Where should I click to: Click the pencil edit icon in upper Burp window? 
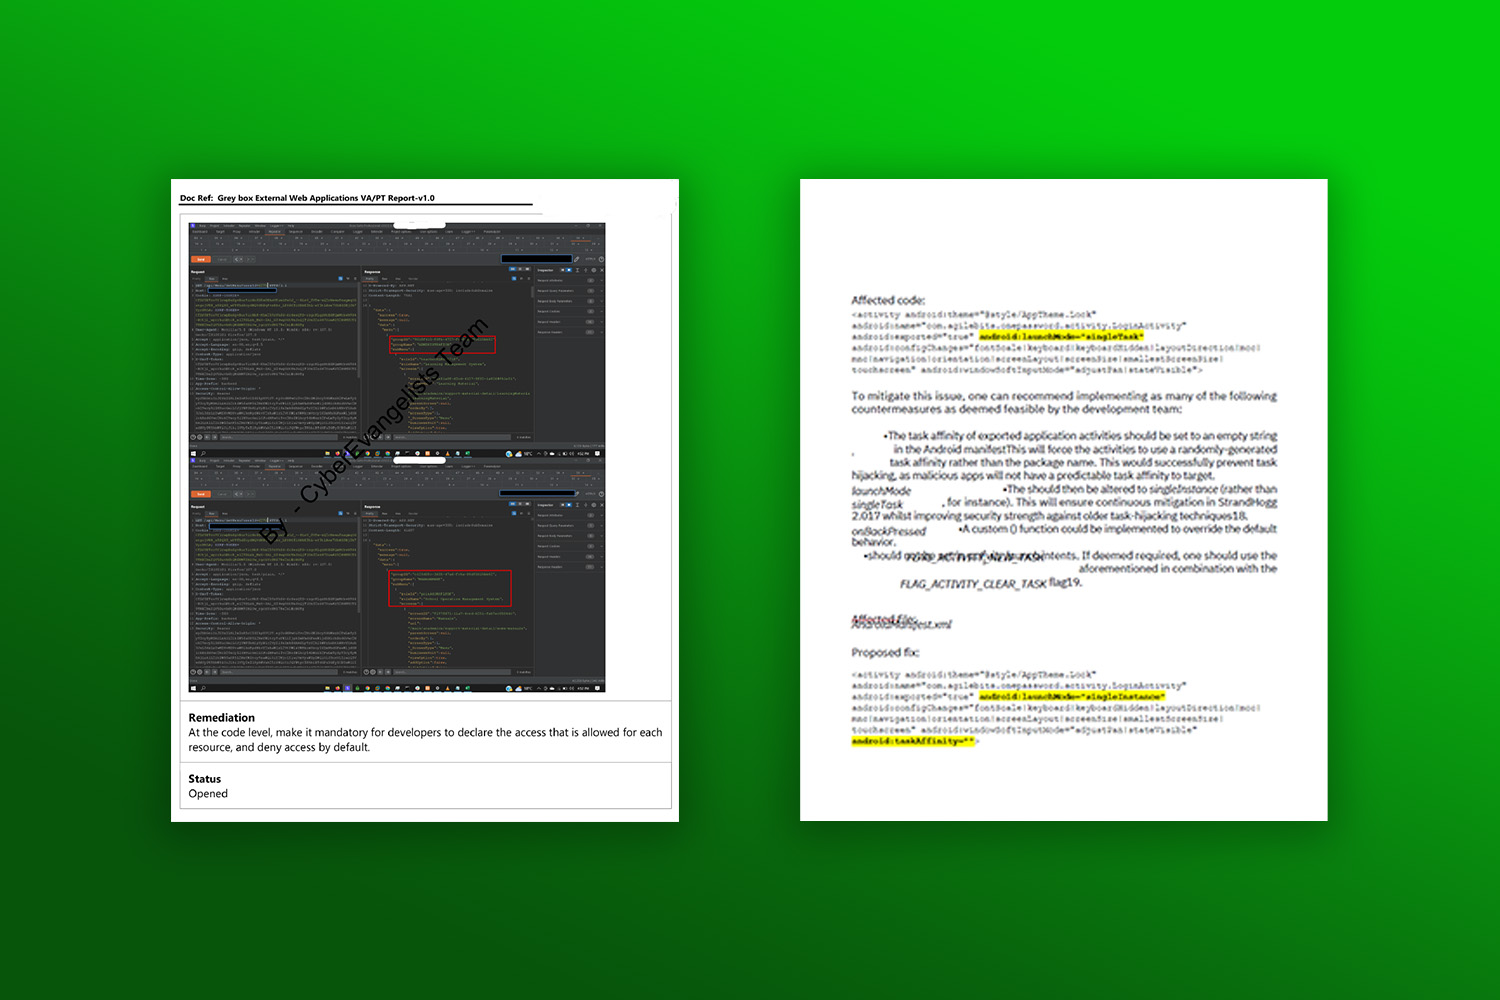pyautogui.click(x=576, y=259)
